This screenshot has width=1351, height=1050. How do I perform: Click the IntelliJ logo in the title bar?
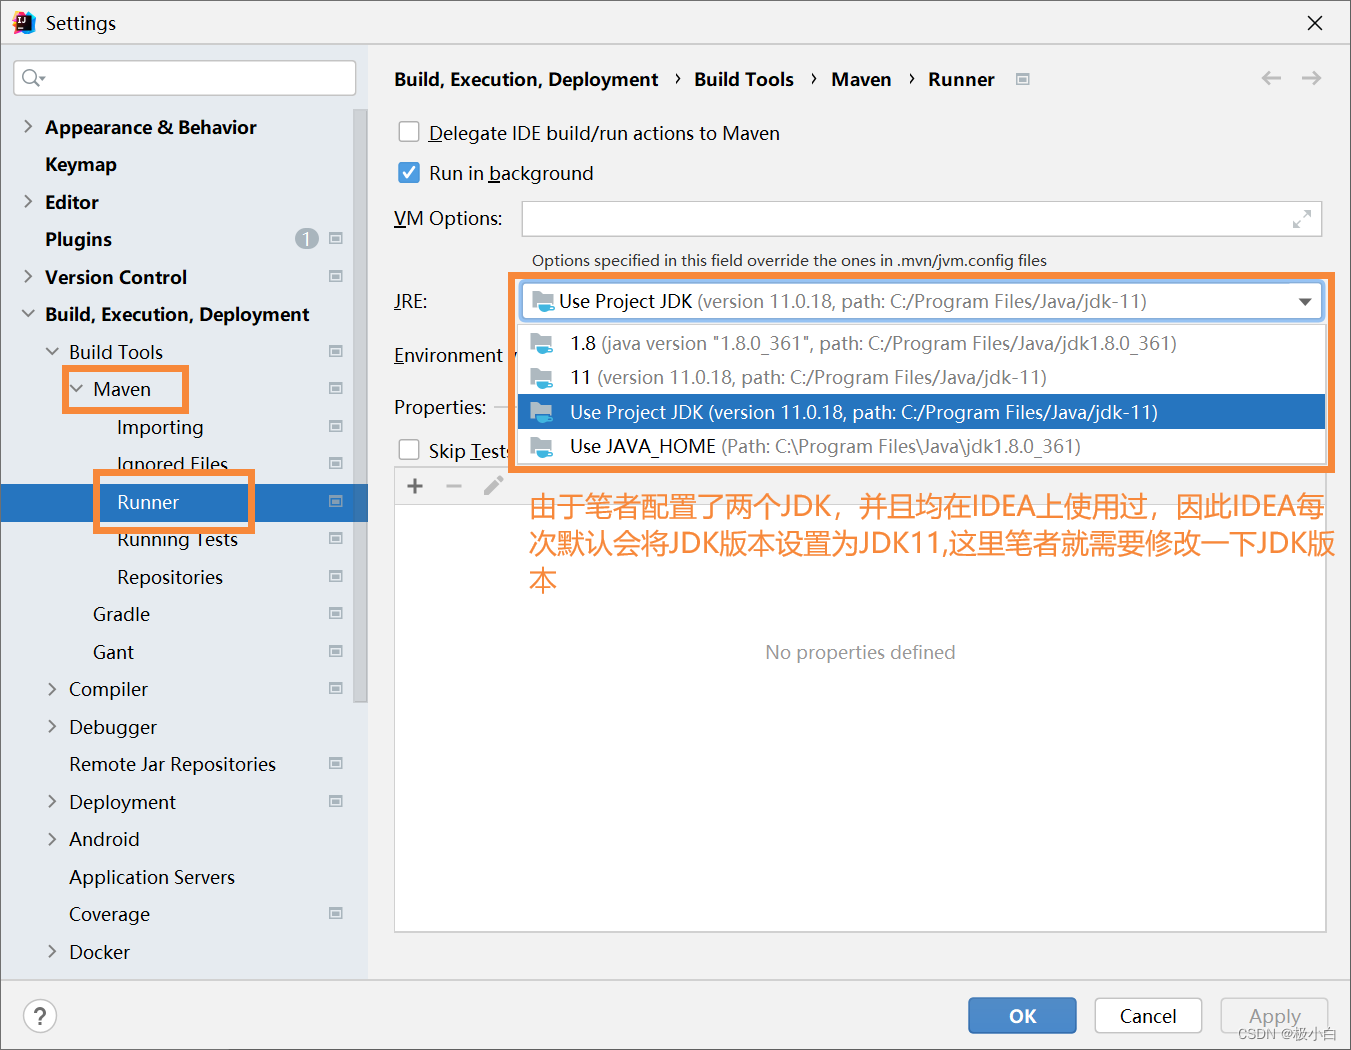pyautogui.click(x=24, y=23)
